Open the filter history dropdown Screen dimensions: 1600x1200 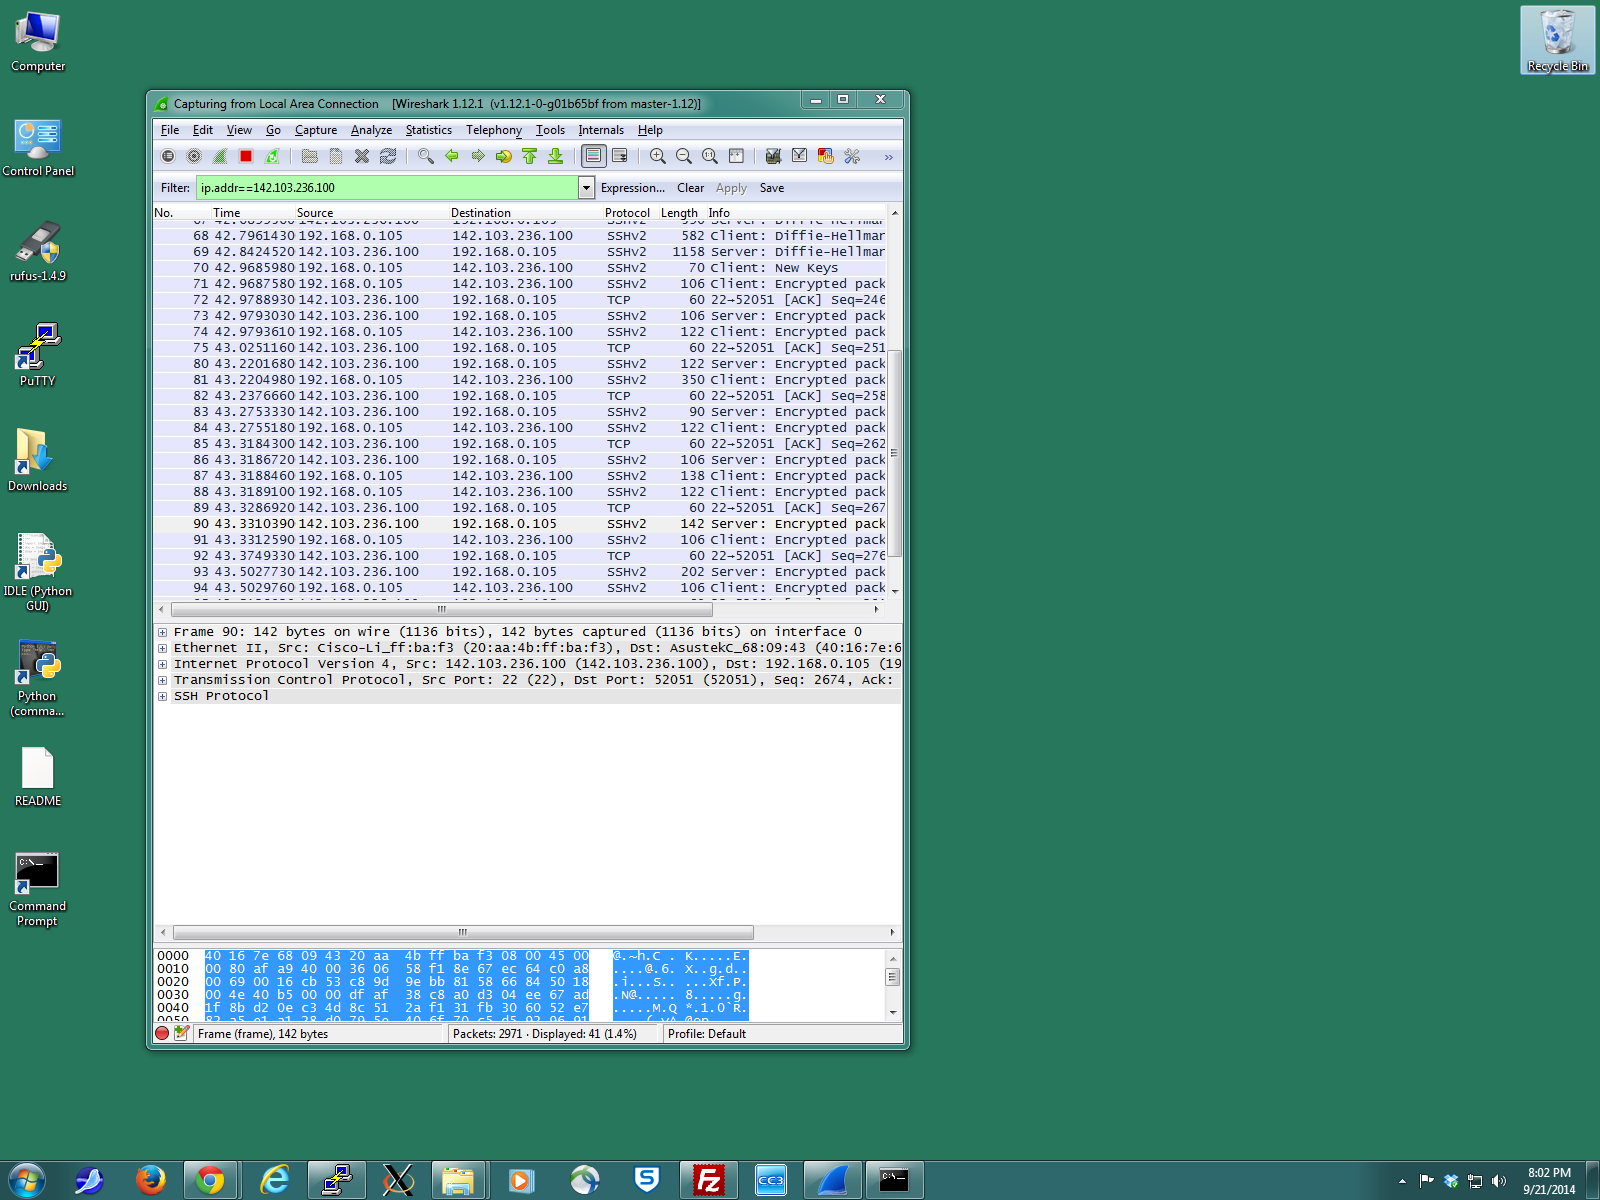pyautogui.click(x=586, y=188)
